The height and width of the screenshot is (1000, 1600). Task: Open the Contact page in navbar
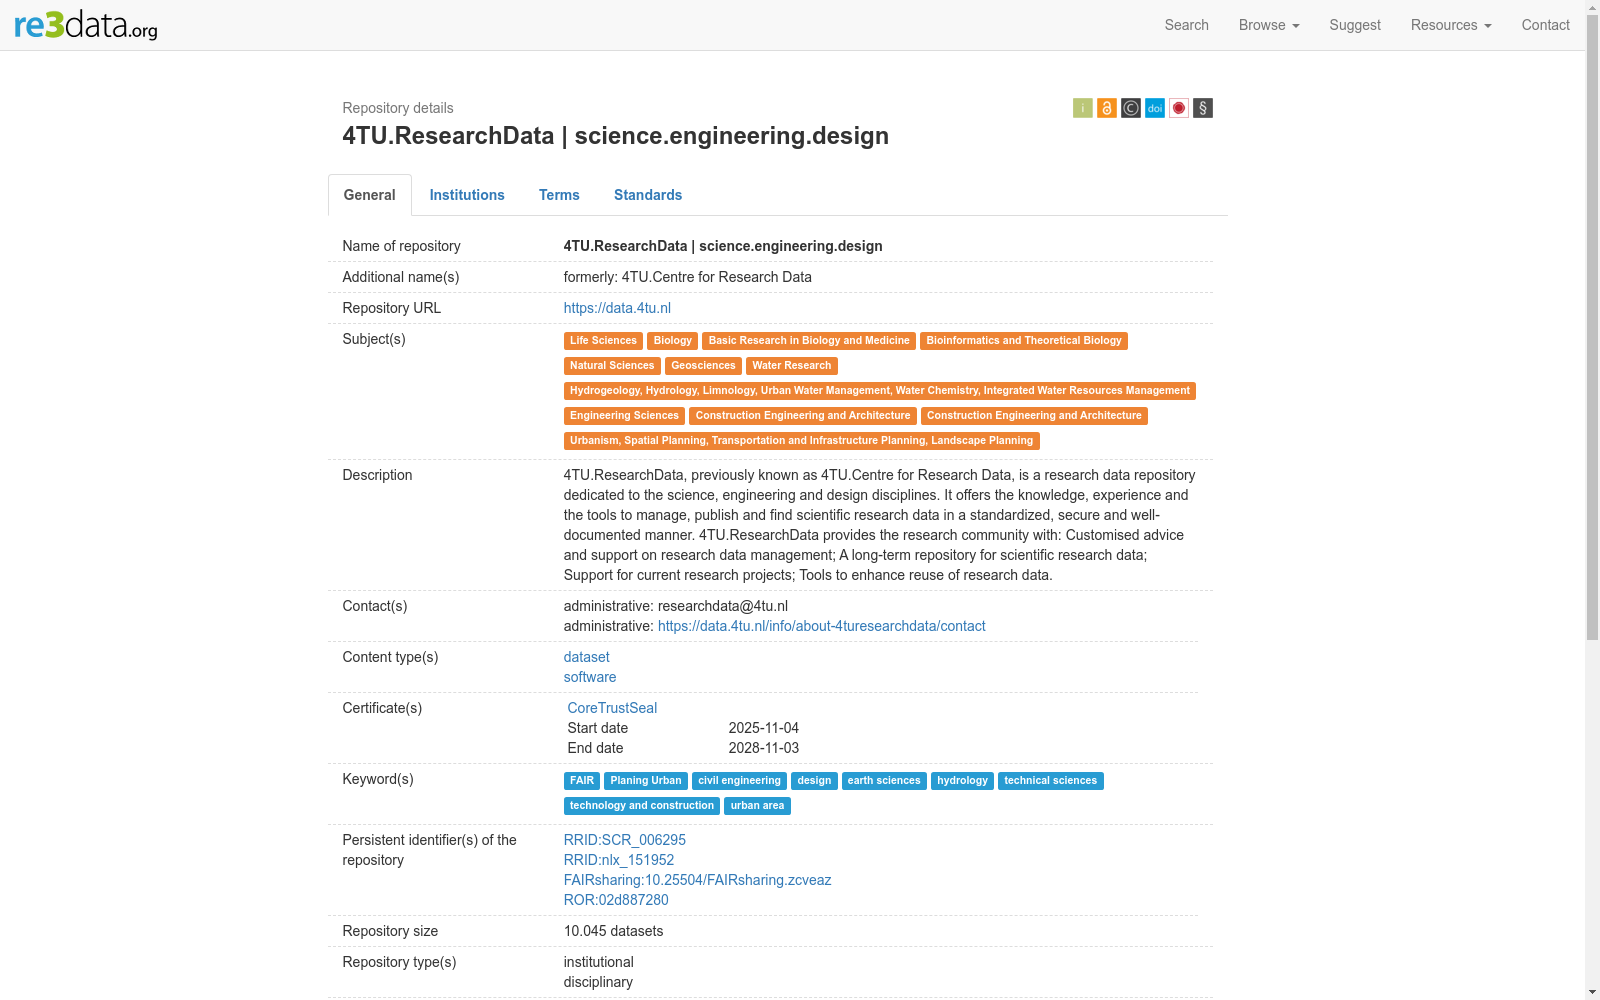pyautogui.click(x=1545, y=25)
